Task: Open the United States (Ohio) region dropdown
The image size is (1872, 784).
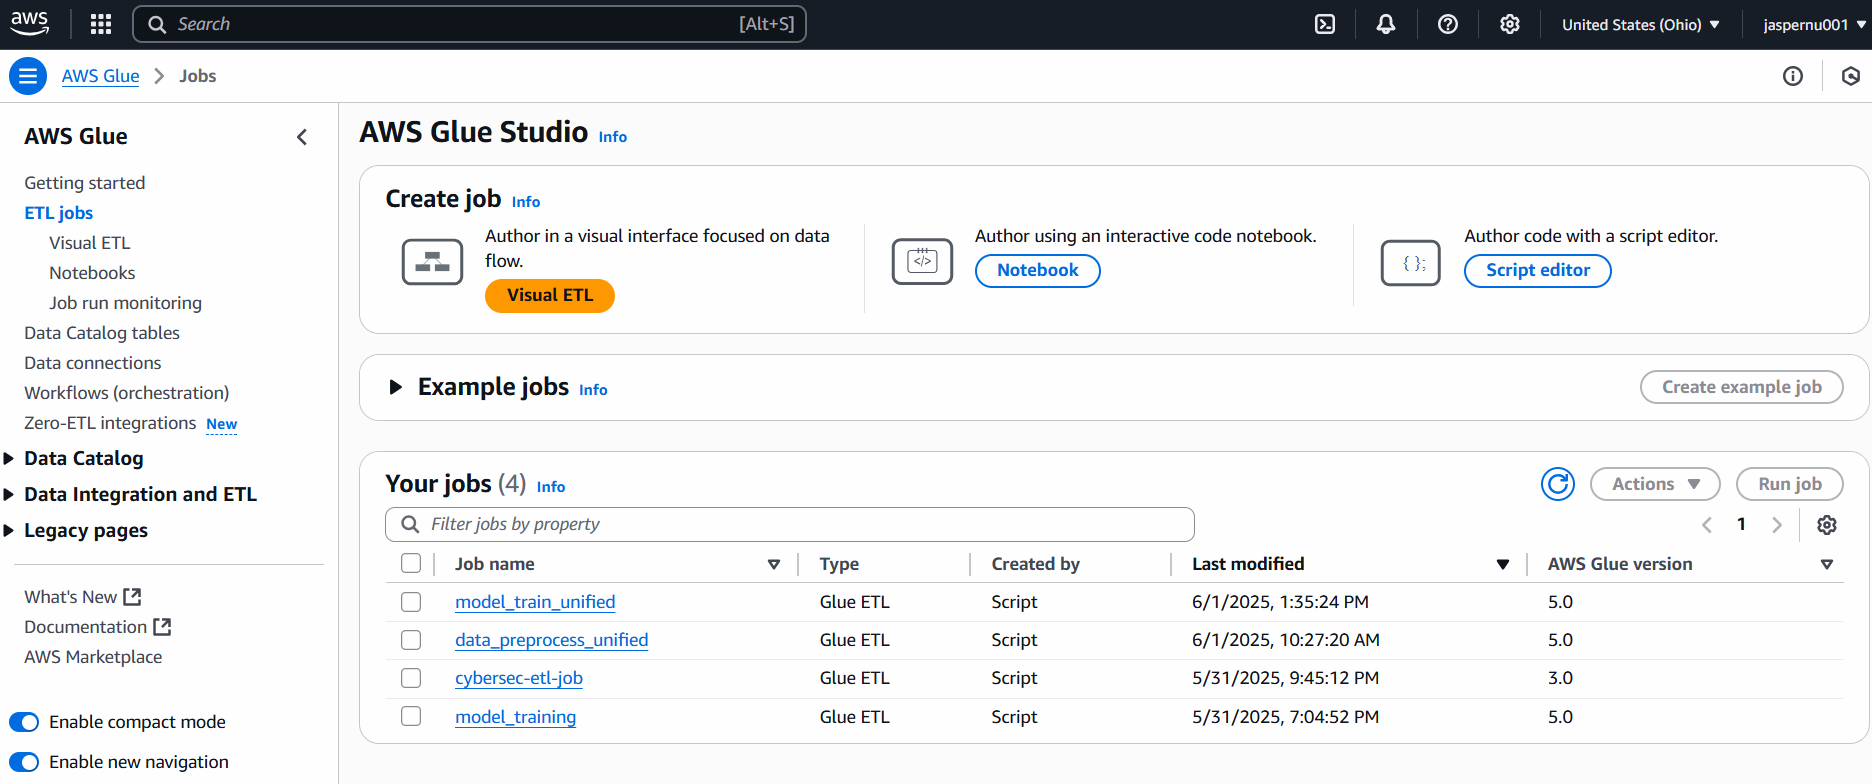Action: click(x=1641, y=24)
